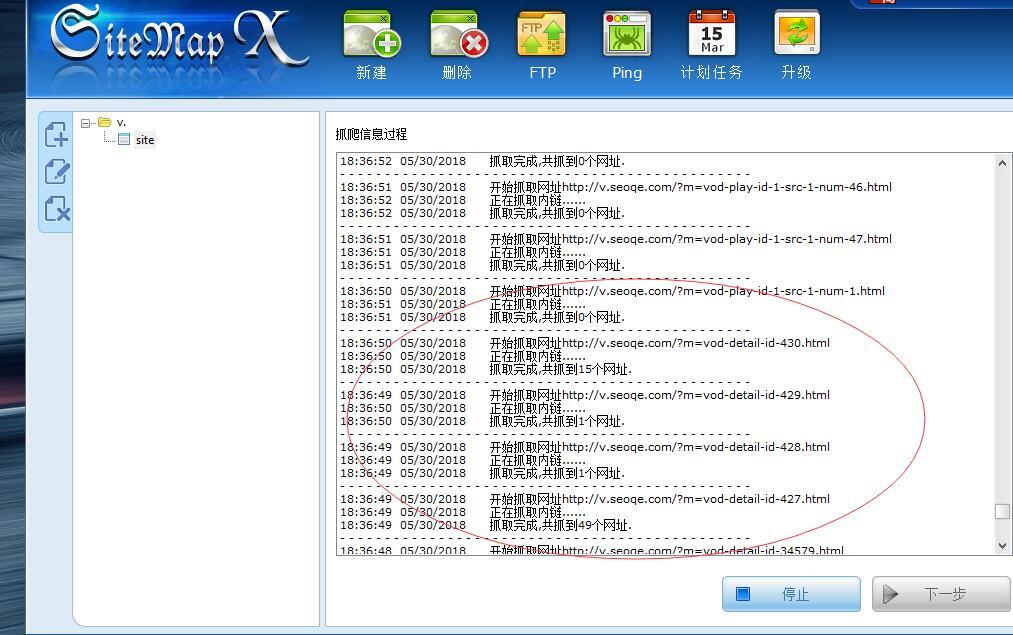The width and height of the screenshot is (1013, 635).
Task: Click the log scrollbar thumb
Action: (x=1002, y=512)
